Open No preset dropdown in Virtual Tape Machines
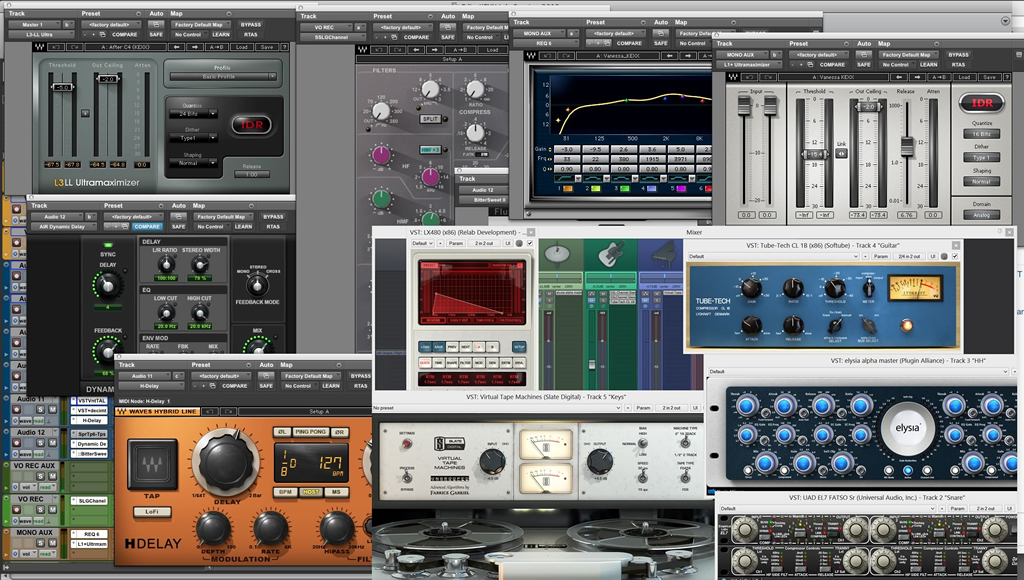Screen dimensions: 1024x580 496,408
